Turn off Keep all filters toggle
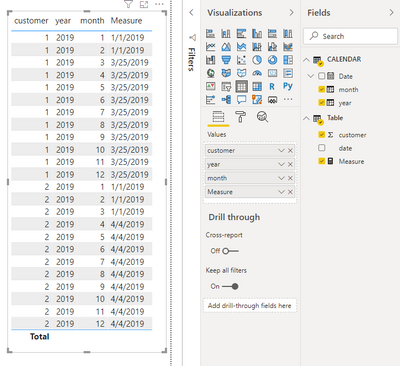 click(230, 286)
